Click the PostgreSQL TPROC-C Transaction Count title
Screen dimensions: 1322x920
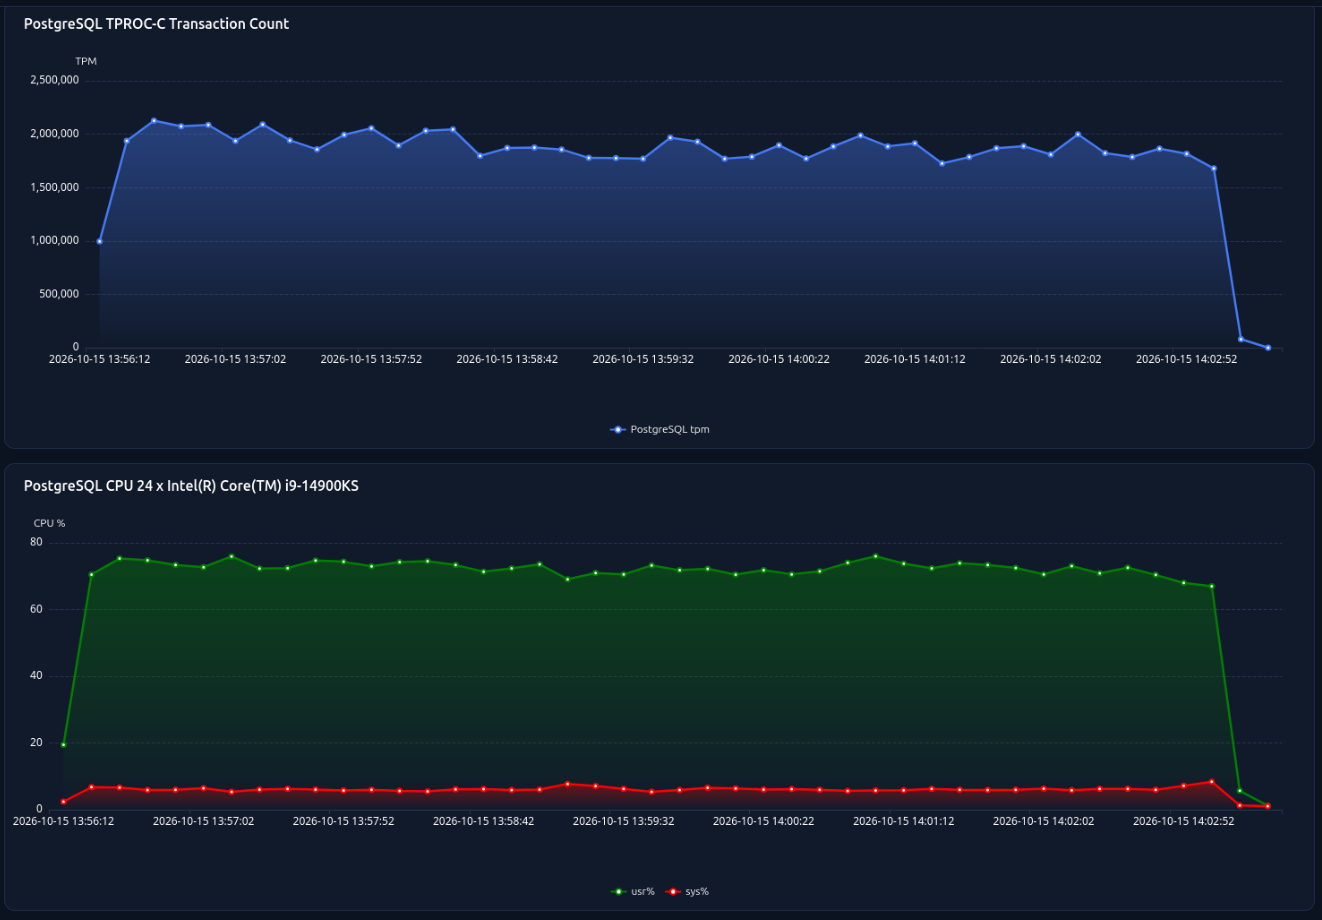coord(157,23)
